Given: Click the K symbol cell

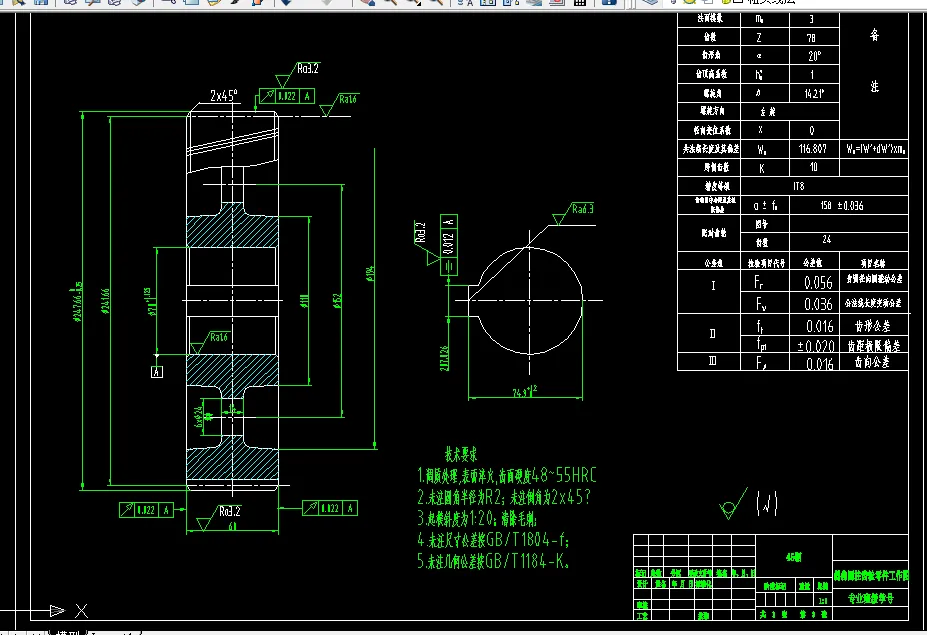Looking at the screenshot, I should (x=765, y=167).
